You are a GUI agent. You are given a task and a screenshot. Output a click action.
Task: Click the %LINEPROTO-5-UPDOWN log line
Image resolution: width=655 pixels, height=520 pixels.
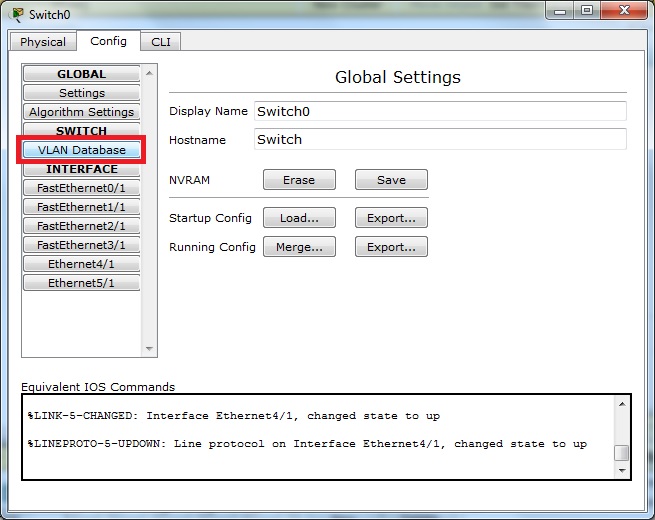click(x=307, y=444)
